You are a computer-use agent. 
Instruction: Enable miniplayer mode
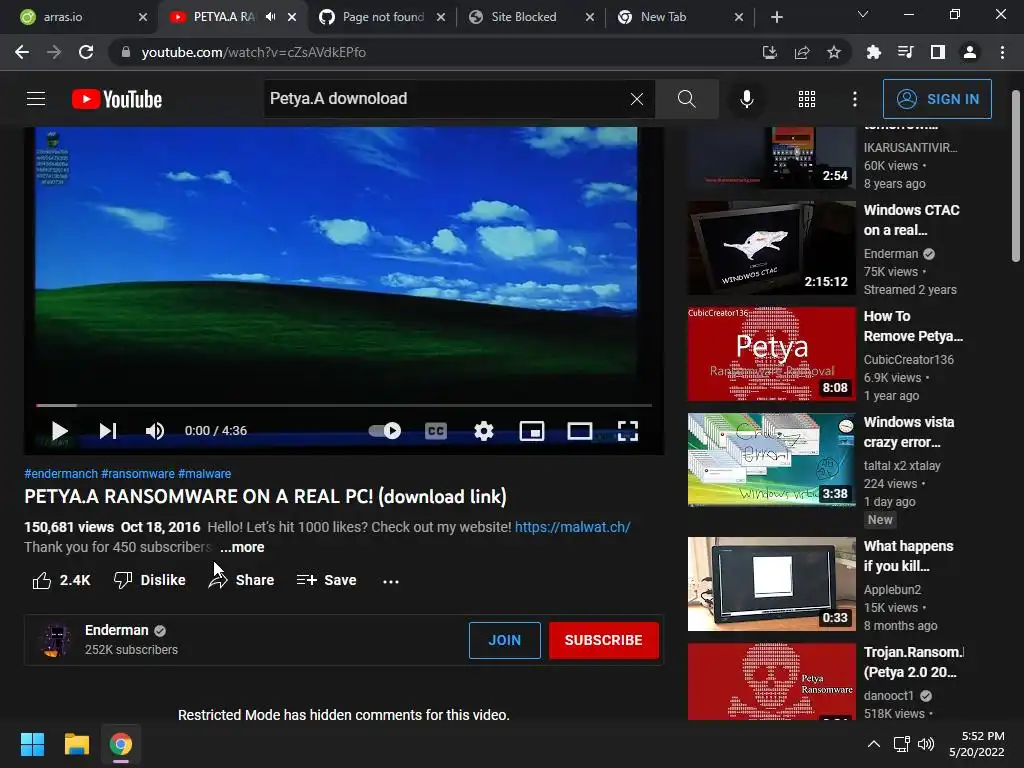point(532,431)
